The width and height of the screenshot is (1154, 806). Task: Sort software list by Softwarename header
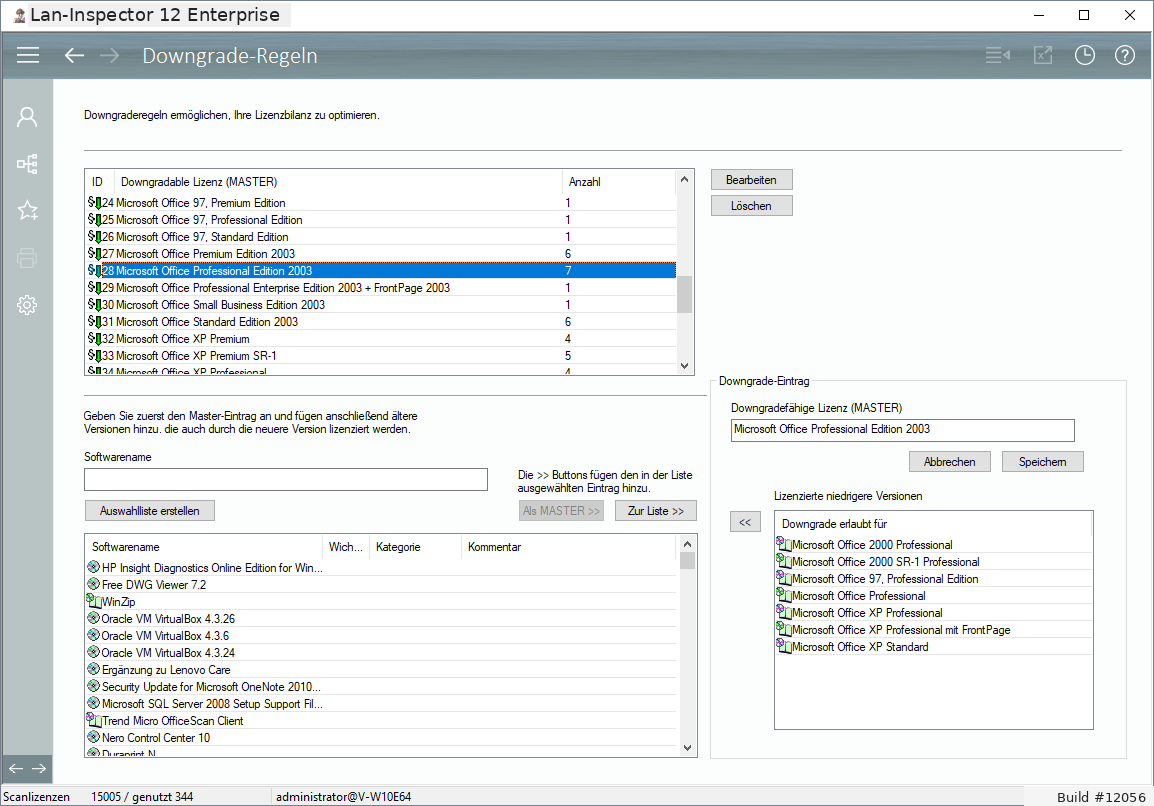tap(204, 547)
